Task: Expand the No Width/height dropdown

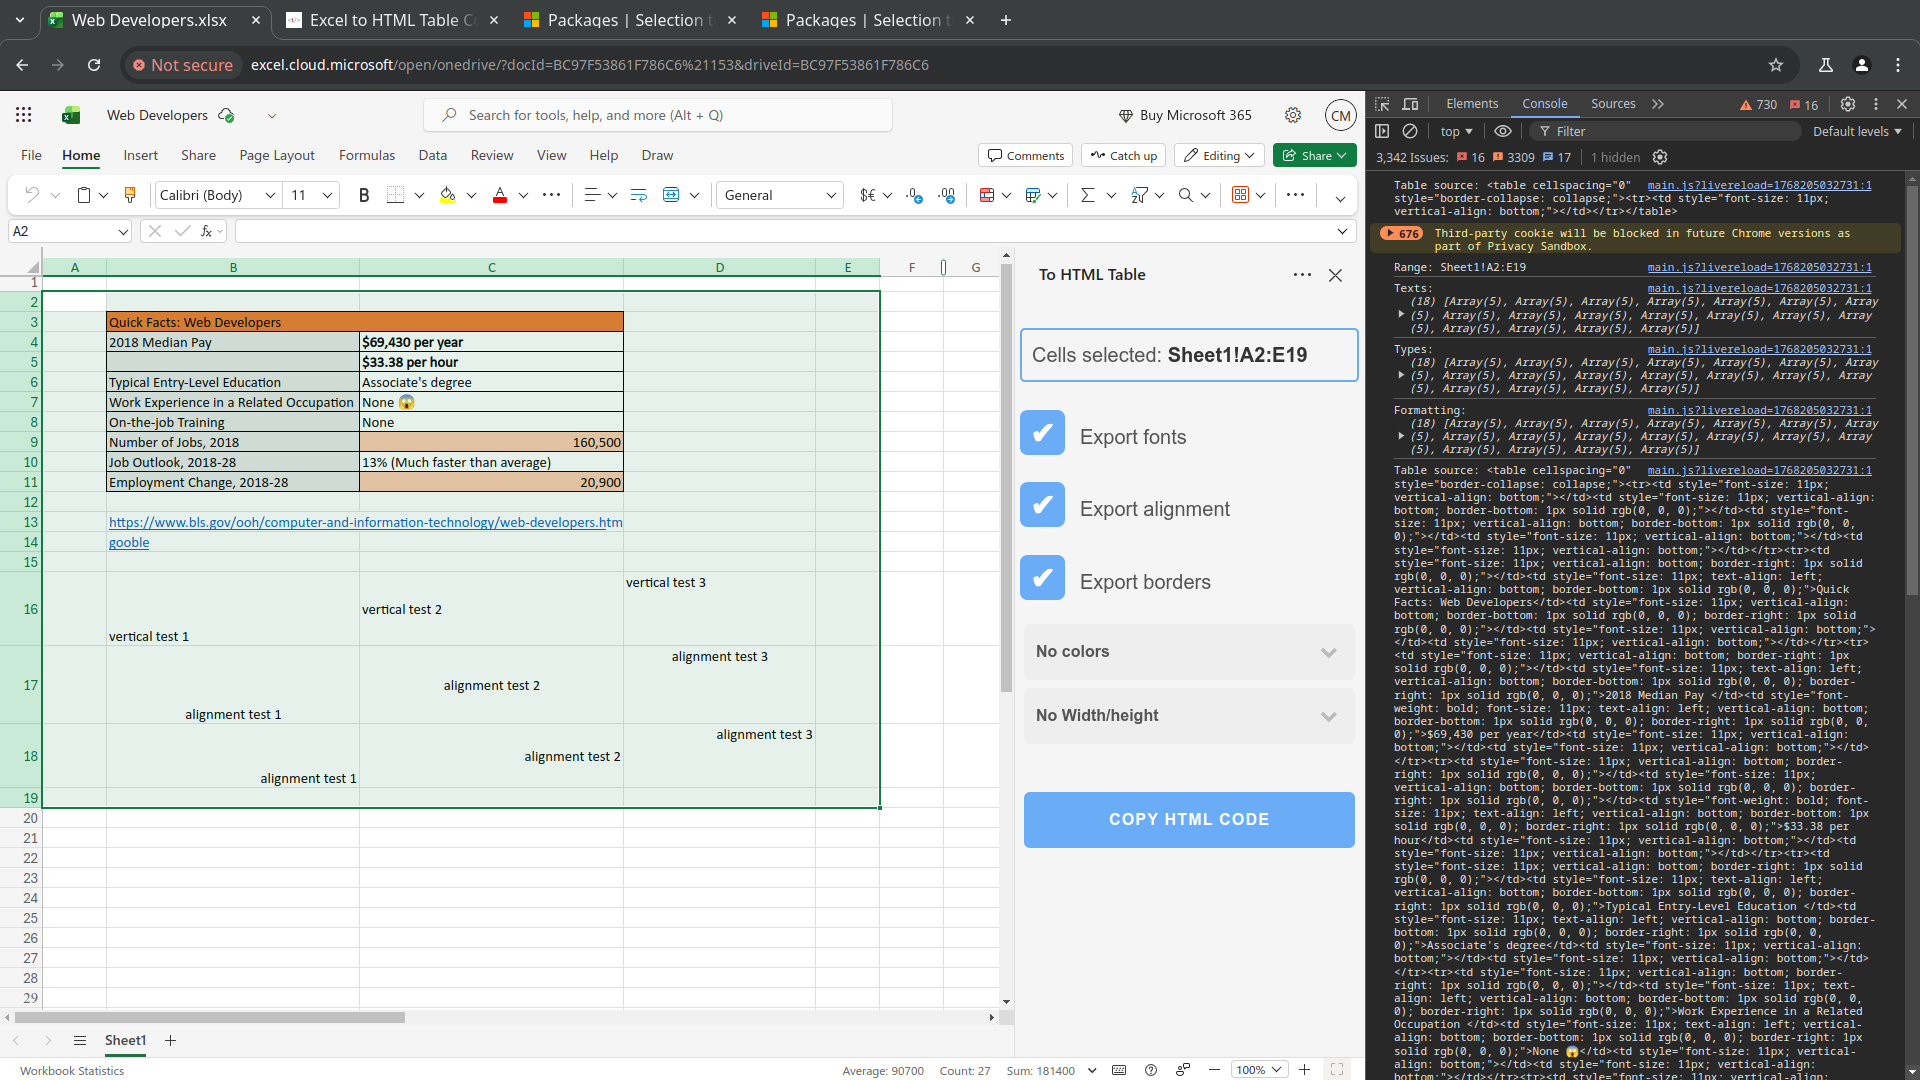Action: click(1189, 716)
